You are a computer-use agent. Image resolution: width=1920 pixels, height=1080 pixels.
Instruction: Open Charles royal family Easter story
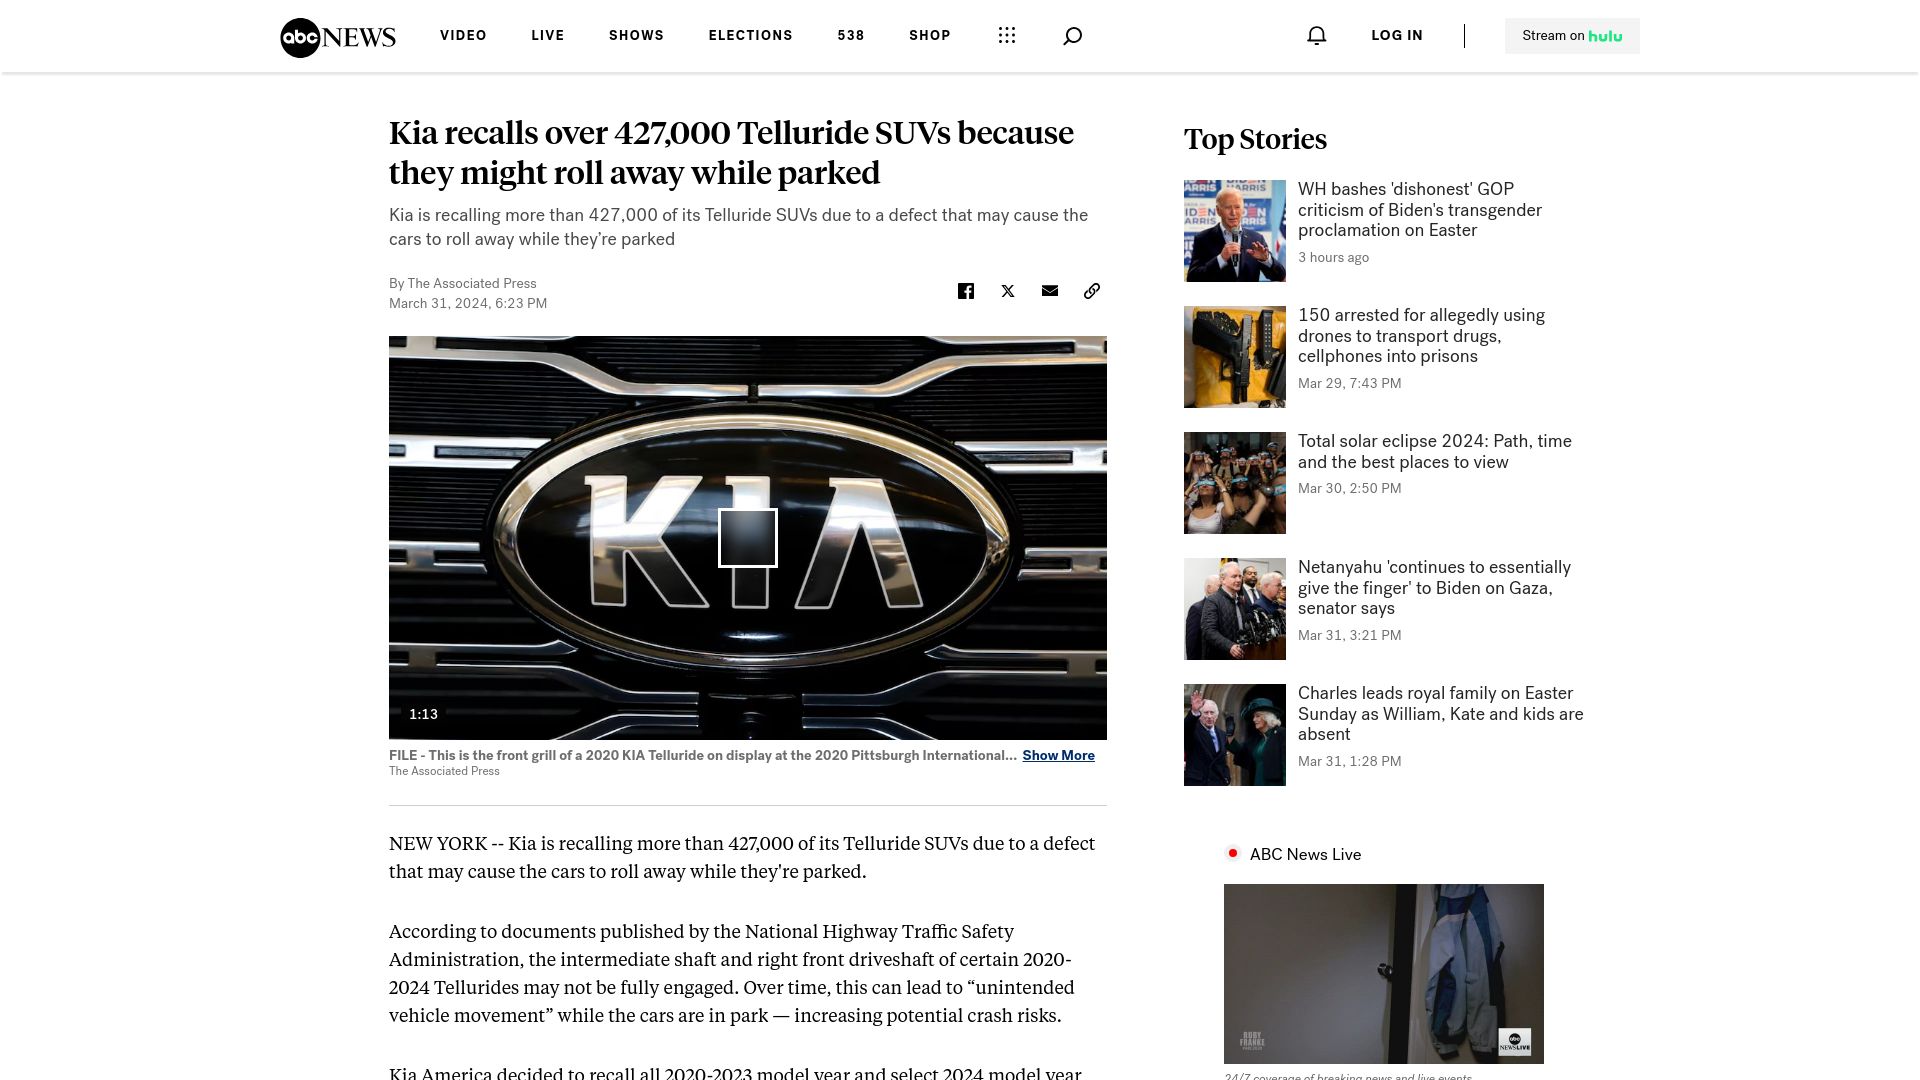click(1440, 714)
